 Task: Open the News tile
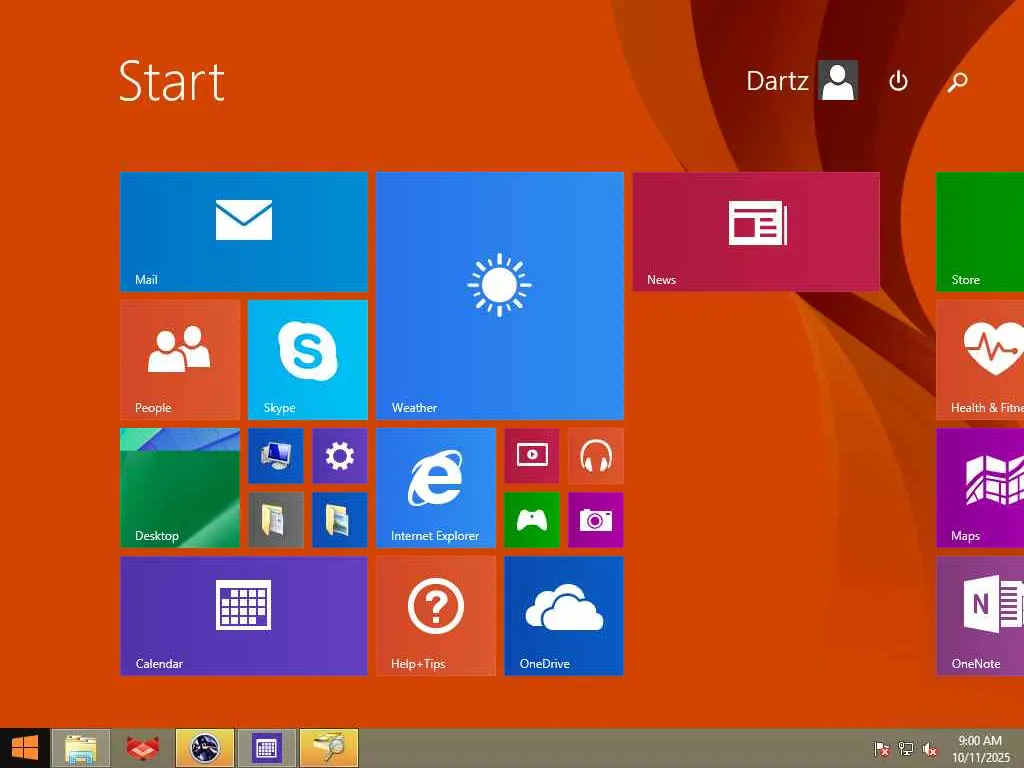click(x=756, y=231)
